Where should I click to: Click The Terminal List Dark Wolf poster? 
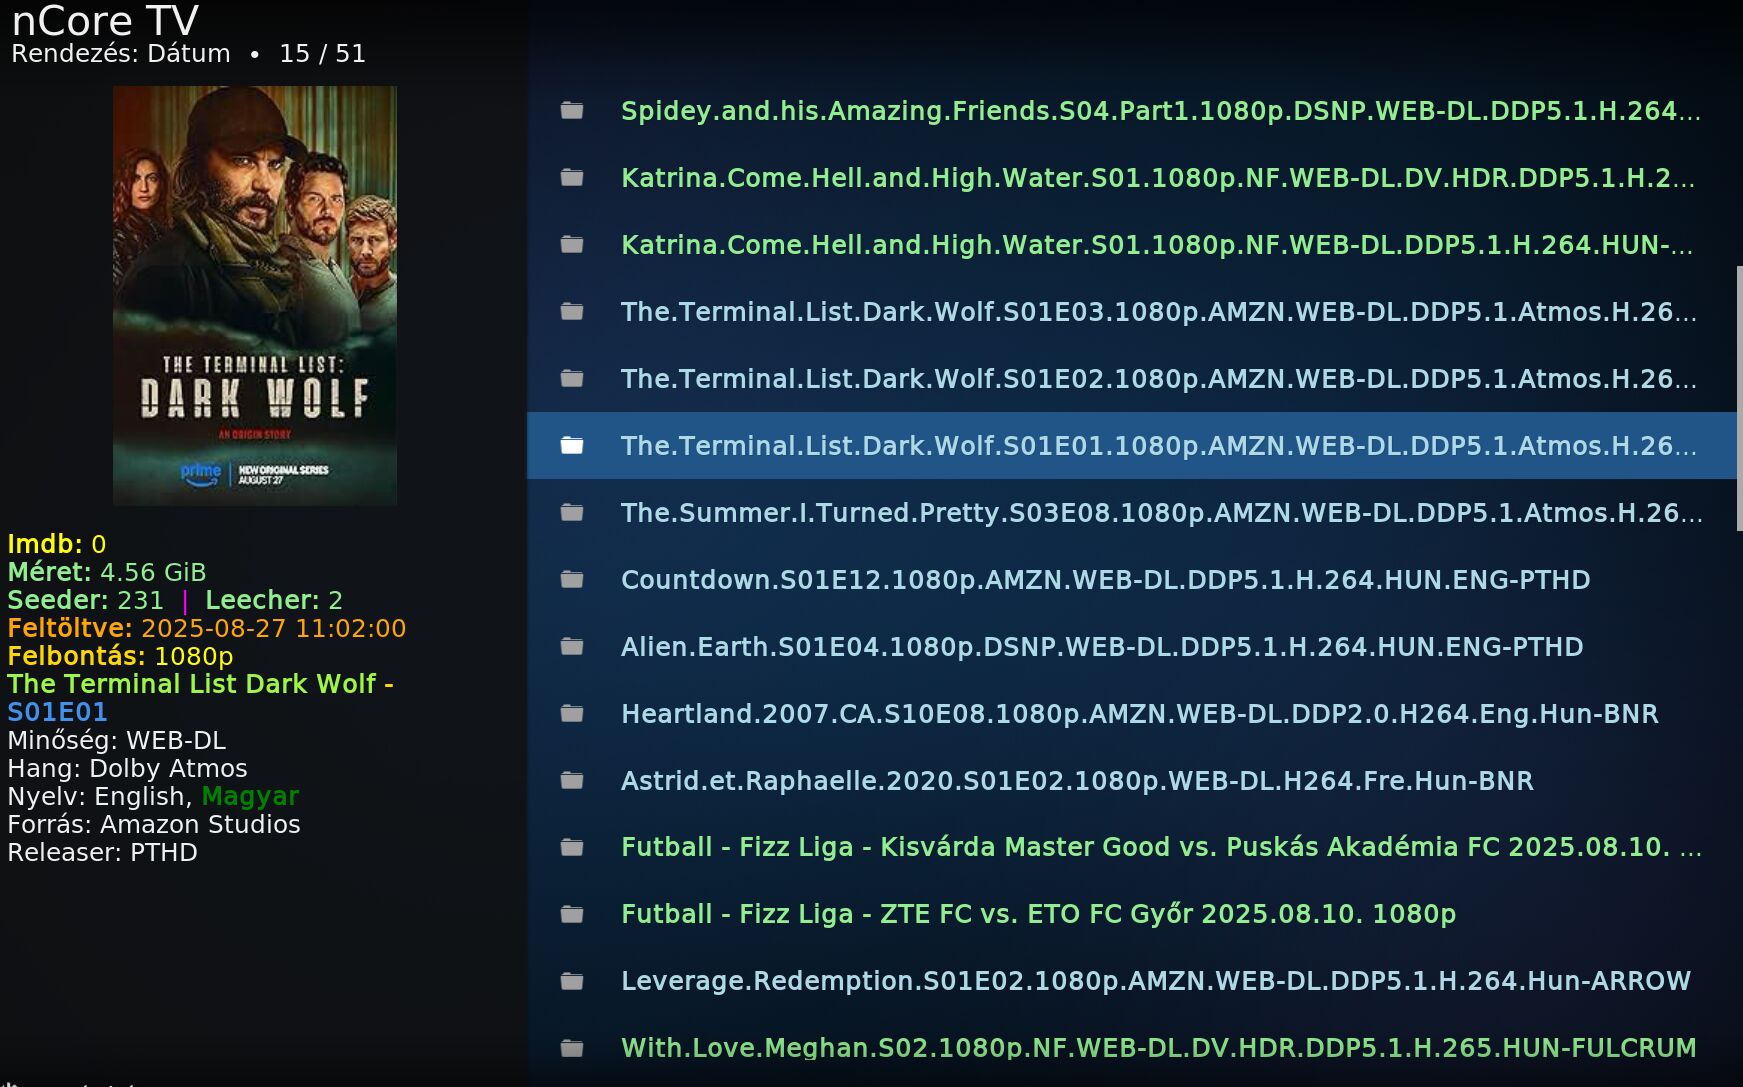click(x=255, y=295)
